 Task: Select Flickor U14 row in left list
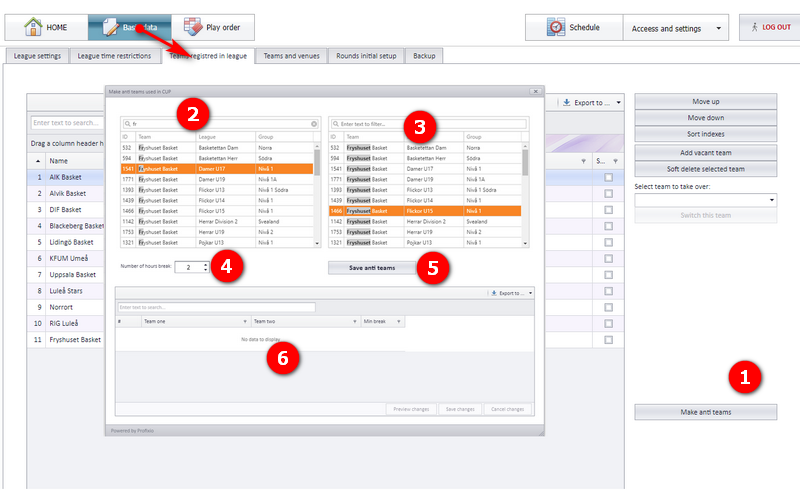coord(217,201)
